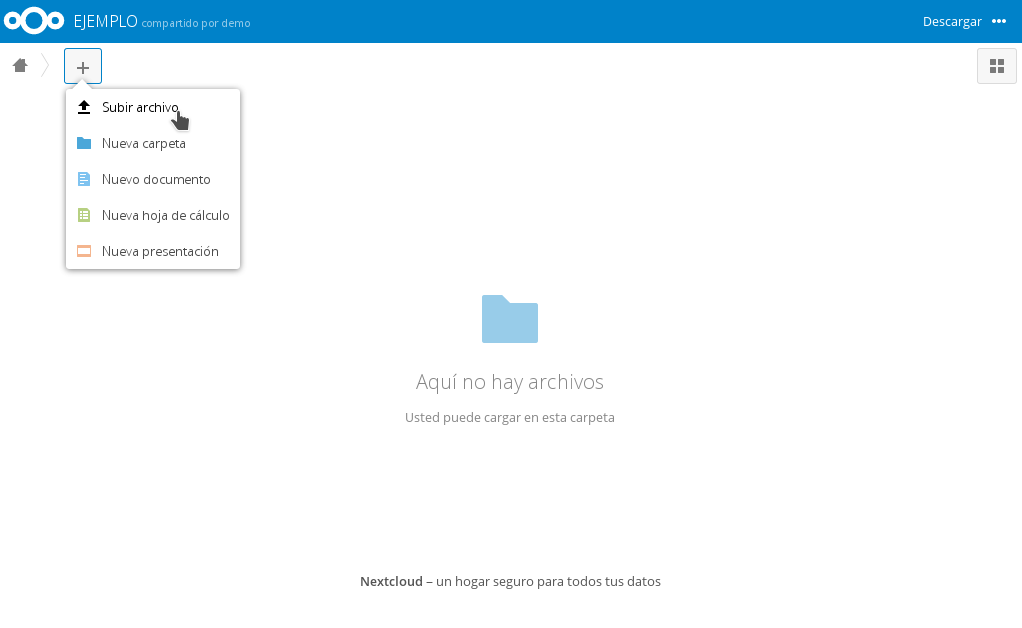Click the EJEMPLO share title
This screenshot has width=1022, height=628.
click(106, 21)
